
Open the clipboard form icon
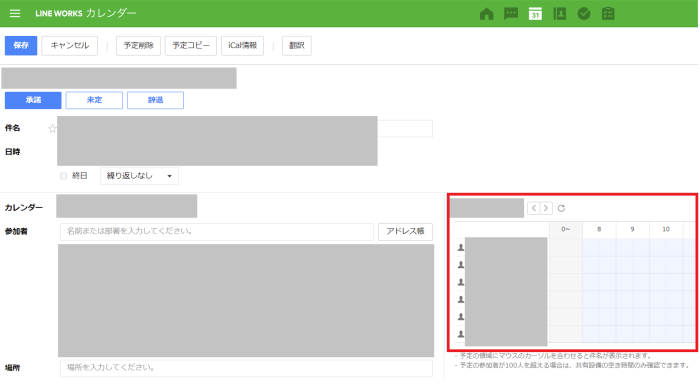coord(608,14)
